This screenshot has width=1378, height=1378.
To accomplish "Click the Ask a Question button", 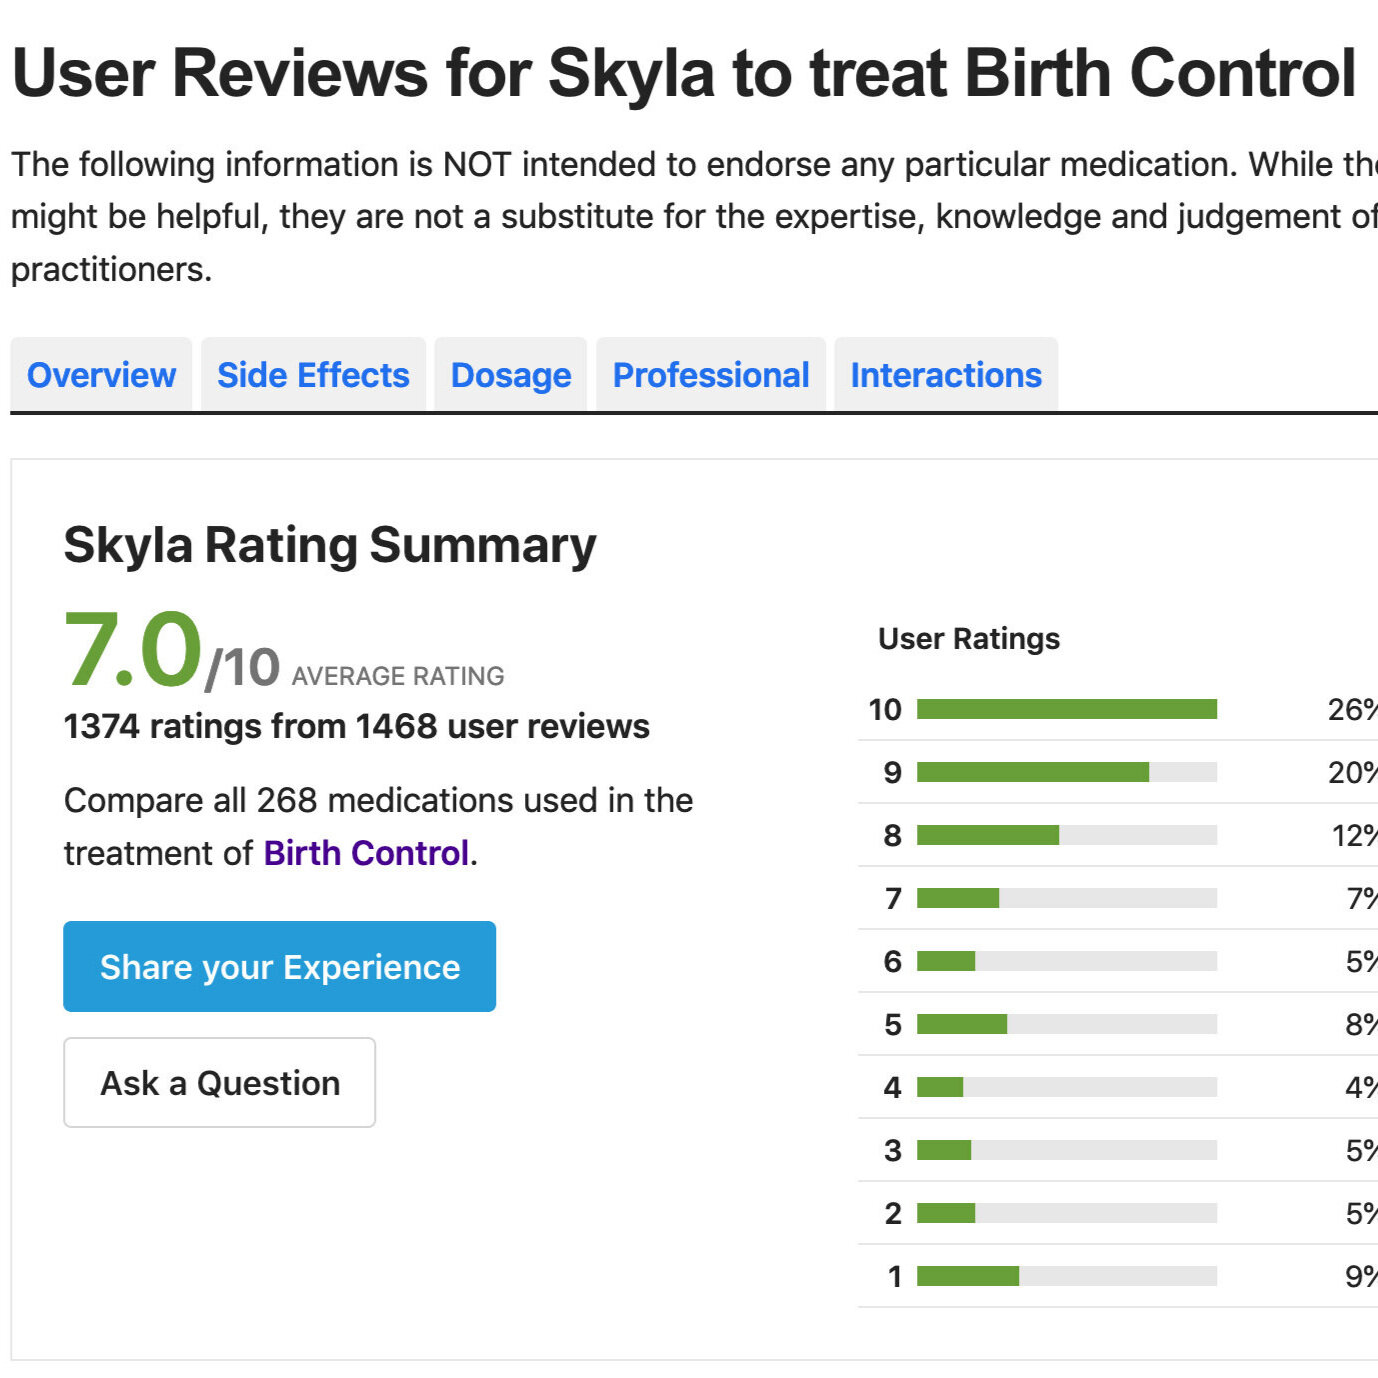I will coord(220,1083).
